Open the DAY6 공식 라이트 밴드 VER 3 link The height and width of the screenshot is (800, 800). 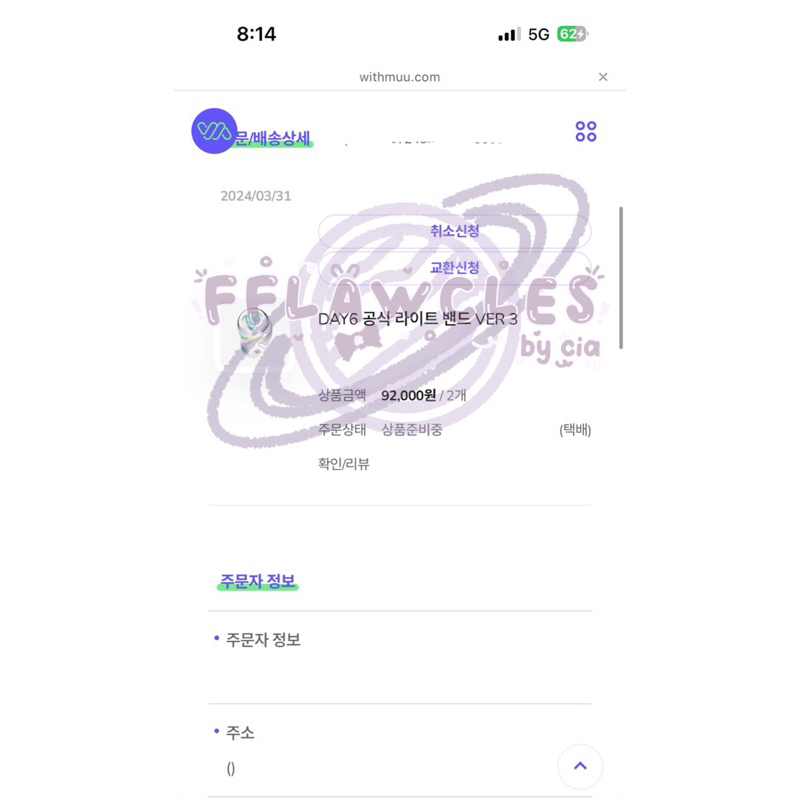[418, 319]
